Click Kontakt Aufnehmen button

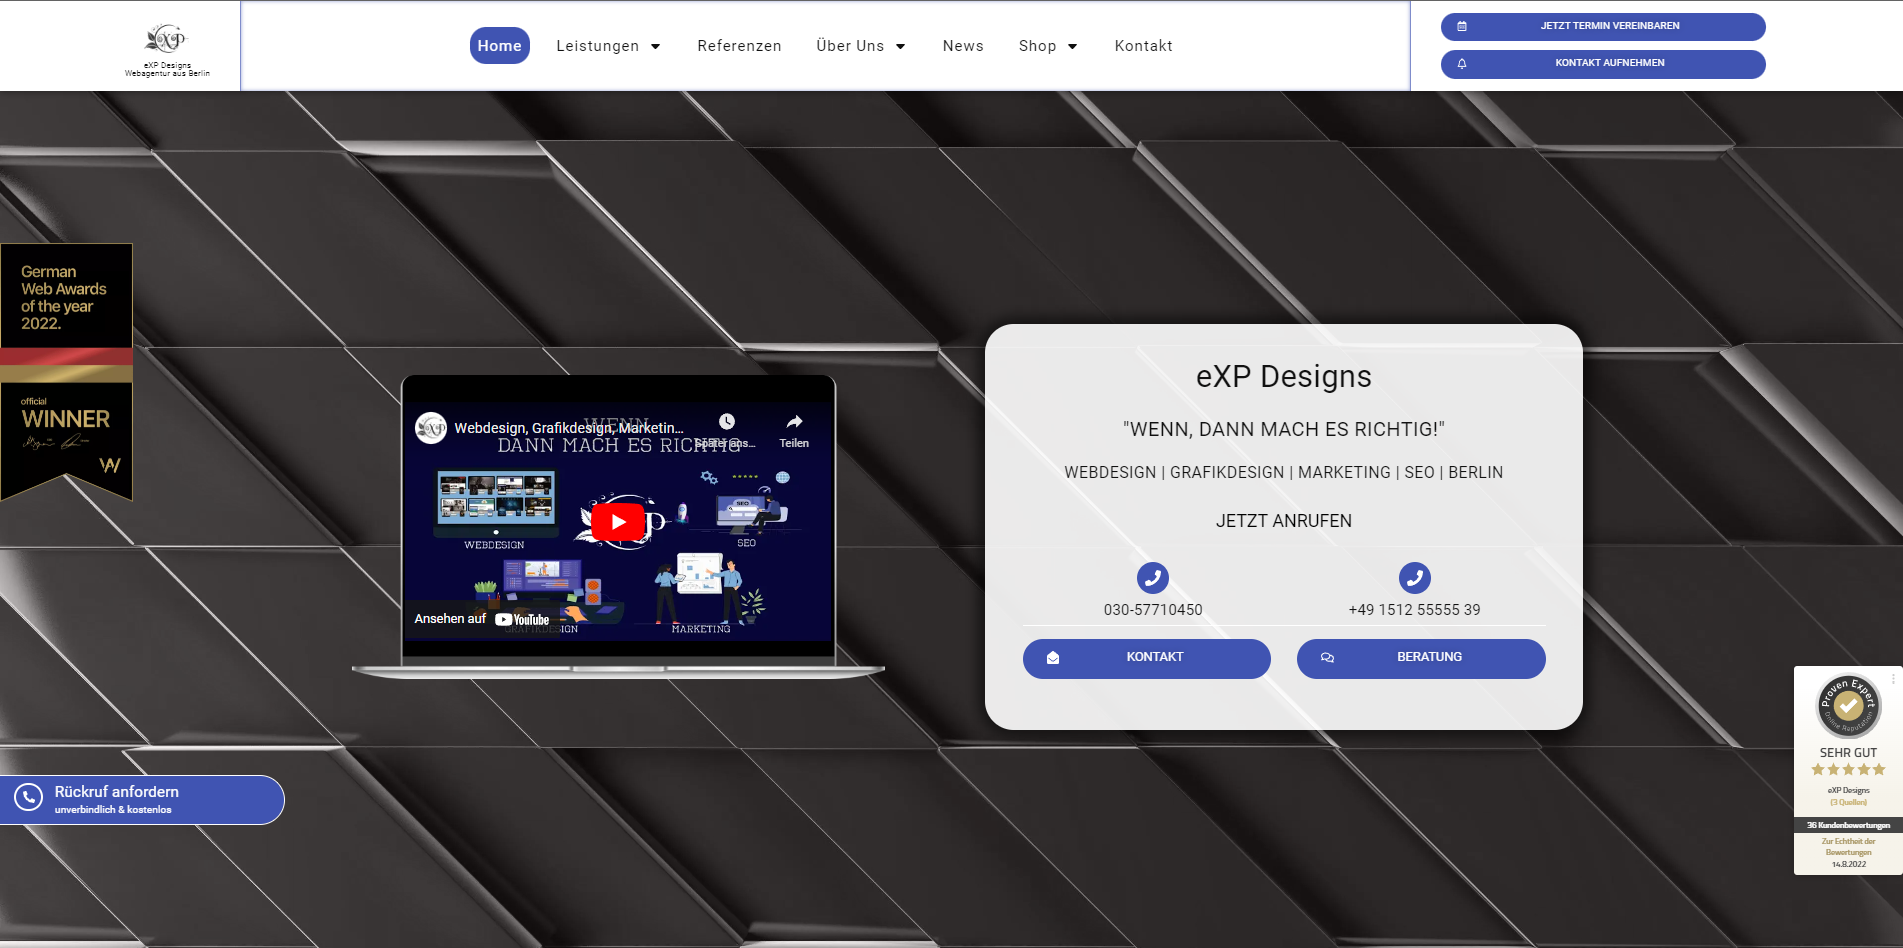1603,63
